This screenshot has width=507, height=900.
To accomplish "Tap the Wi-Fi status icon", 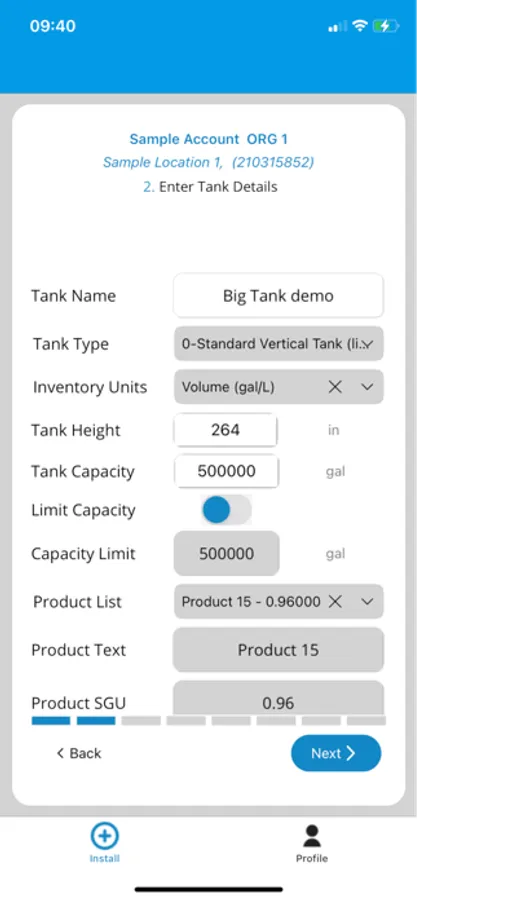I will [360, 26].
